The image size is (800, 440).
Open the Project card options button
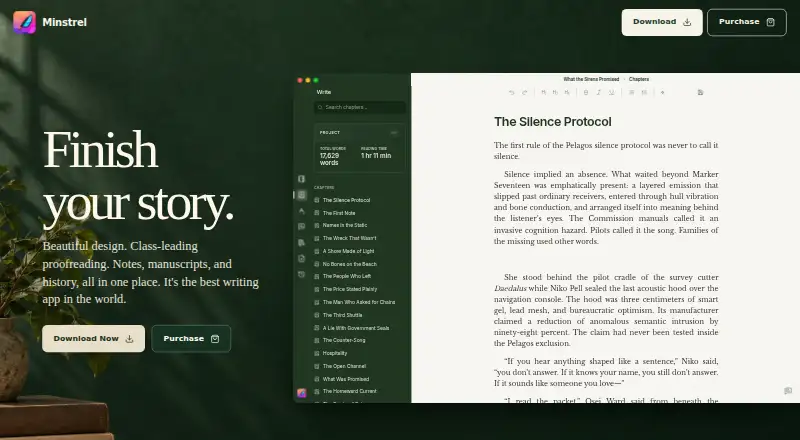coord(394,133)
